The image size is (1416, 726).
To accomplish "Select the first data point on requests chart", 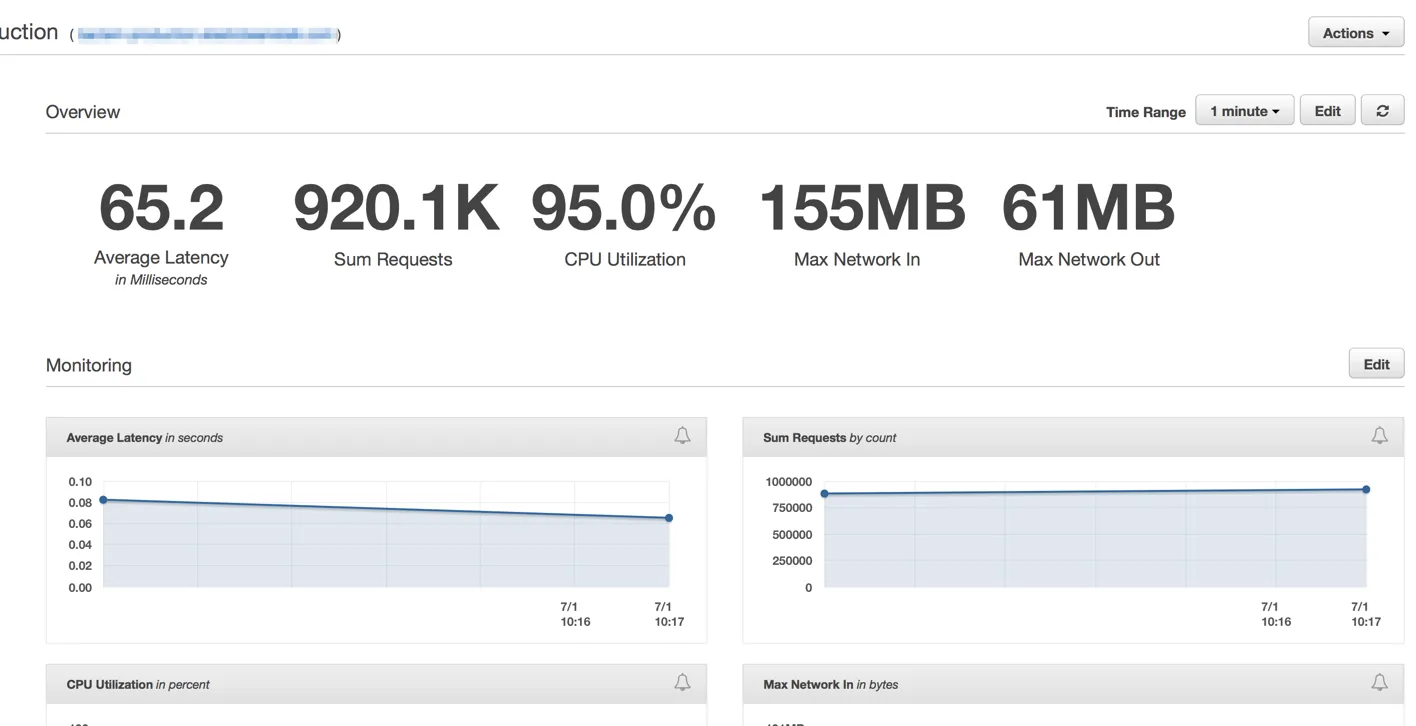I will point(824,493).
